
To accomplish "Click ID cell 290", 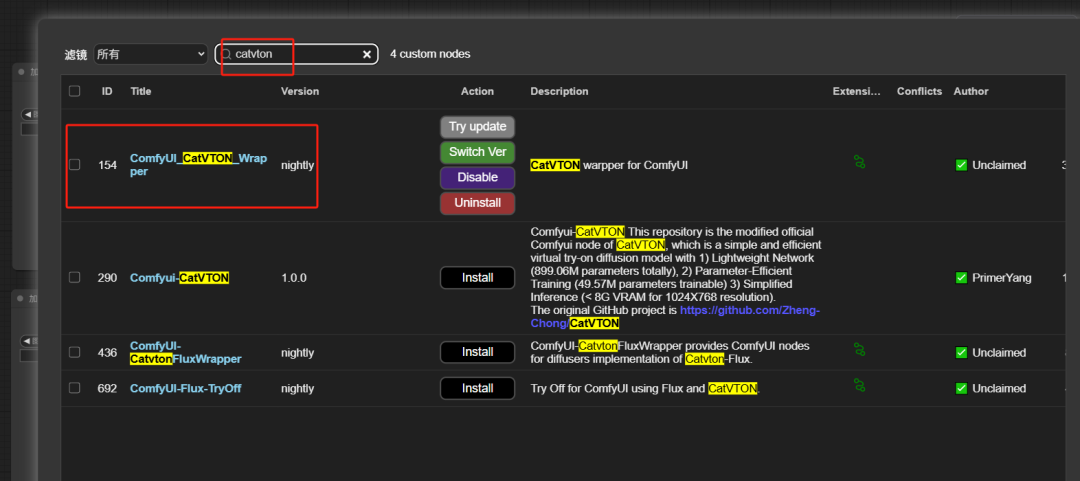I will [107, 278].
